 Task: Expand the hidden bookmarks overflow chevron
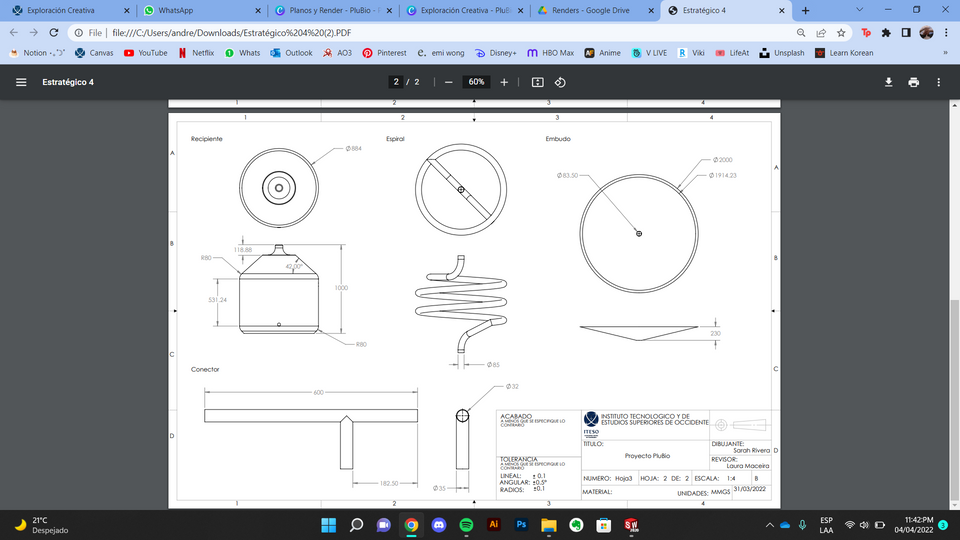tap(944, 53)
